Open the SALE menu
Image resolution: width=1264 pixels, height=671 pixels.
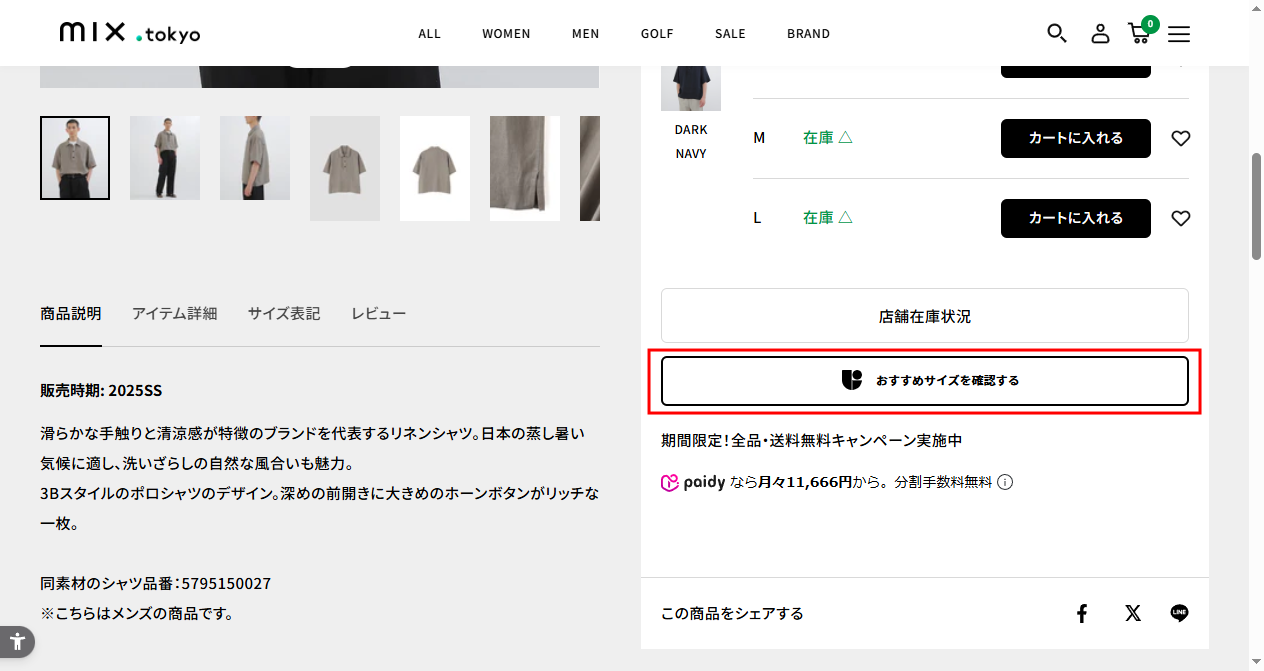pos(730,34)
